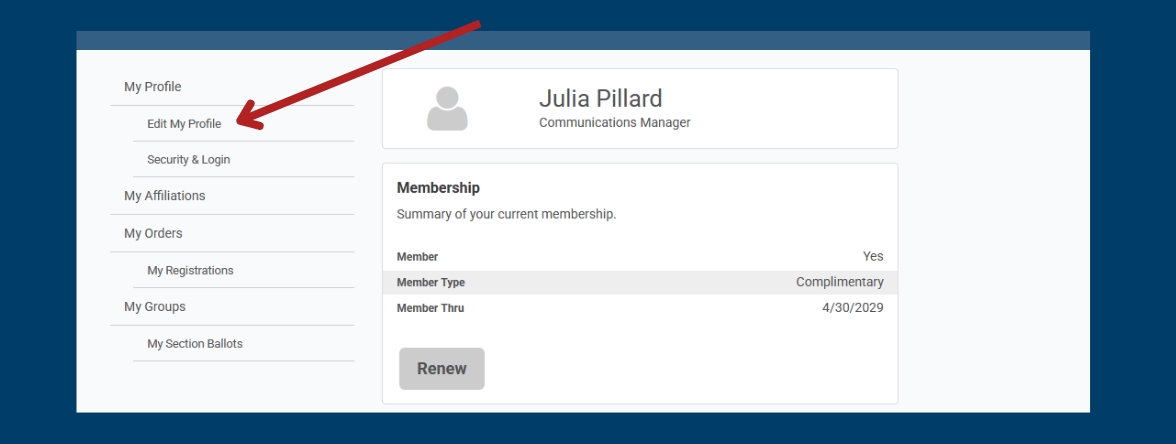Screen dimensions: 1176x444
Task: Click the Communications Manager job title
Action: pyautogui.click(x=614, y=123)
